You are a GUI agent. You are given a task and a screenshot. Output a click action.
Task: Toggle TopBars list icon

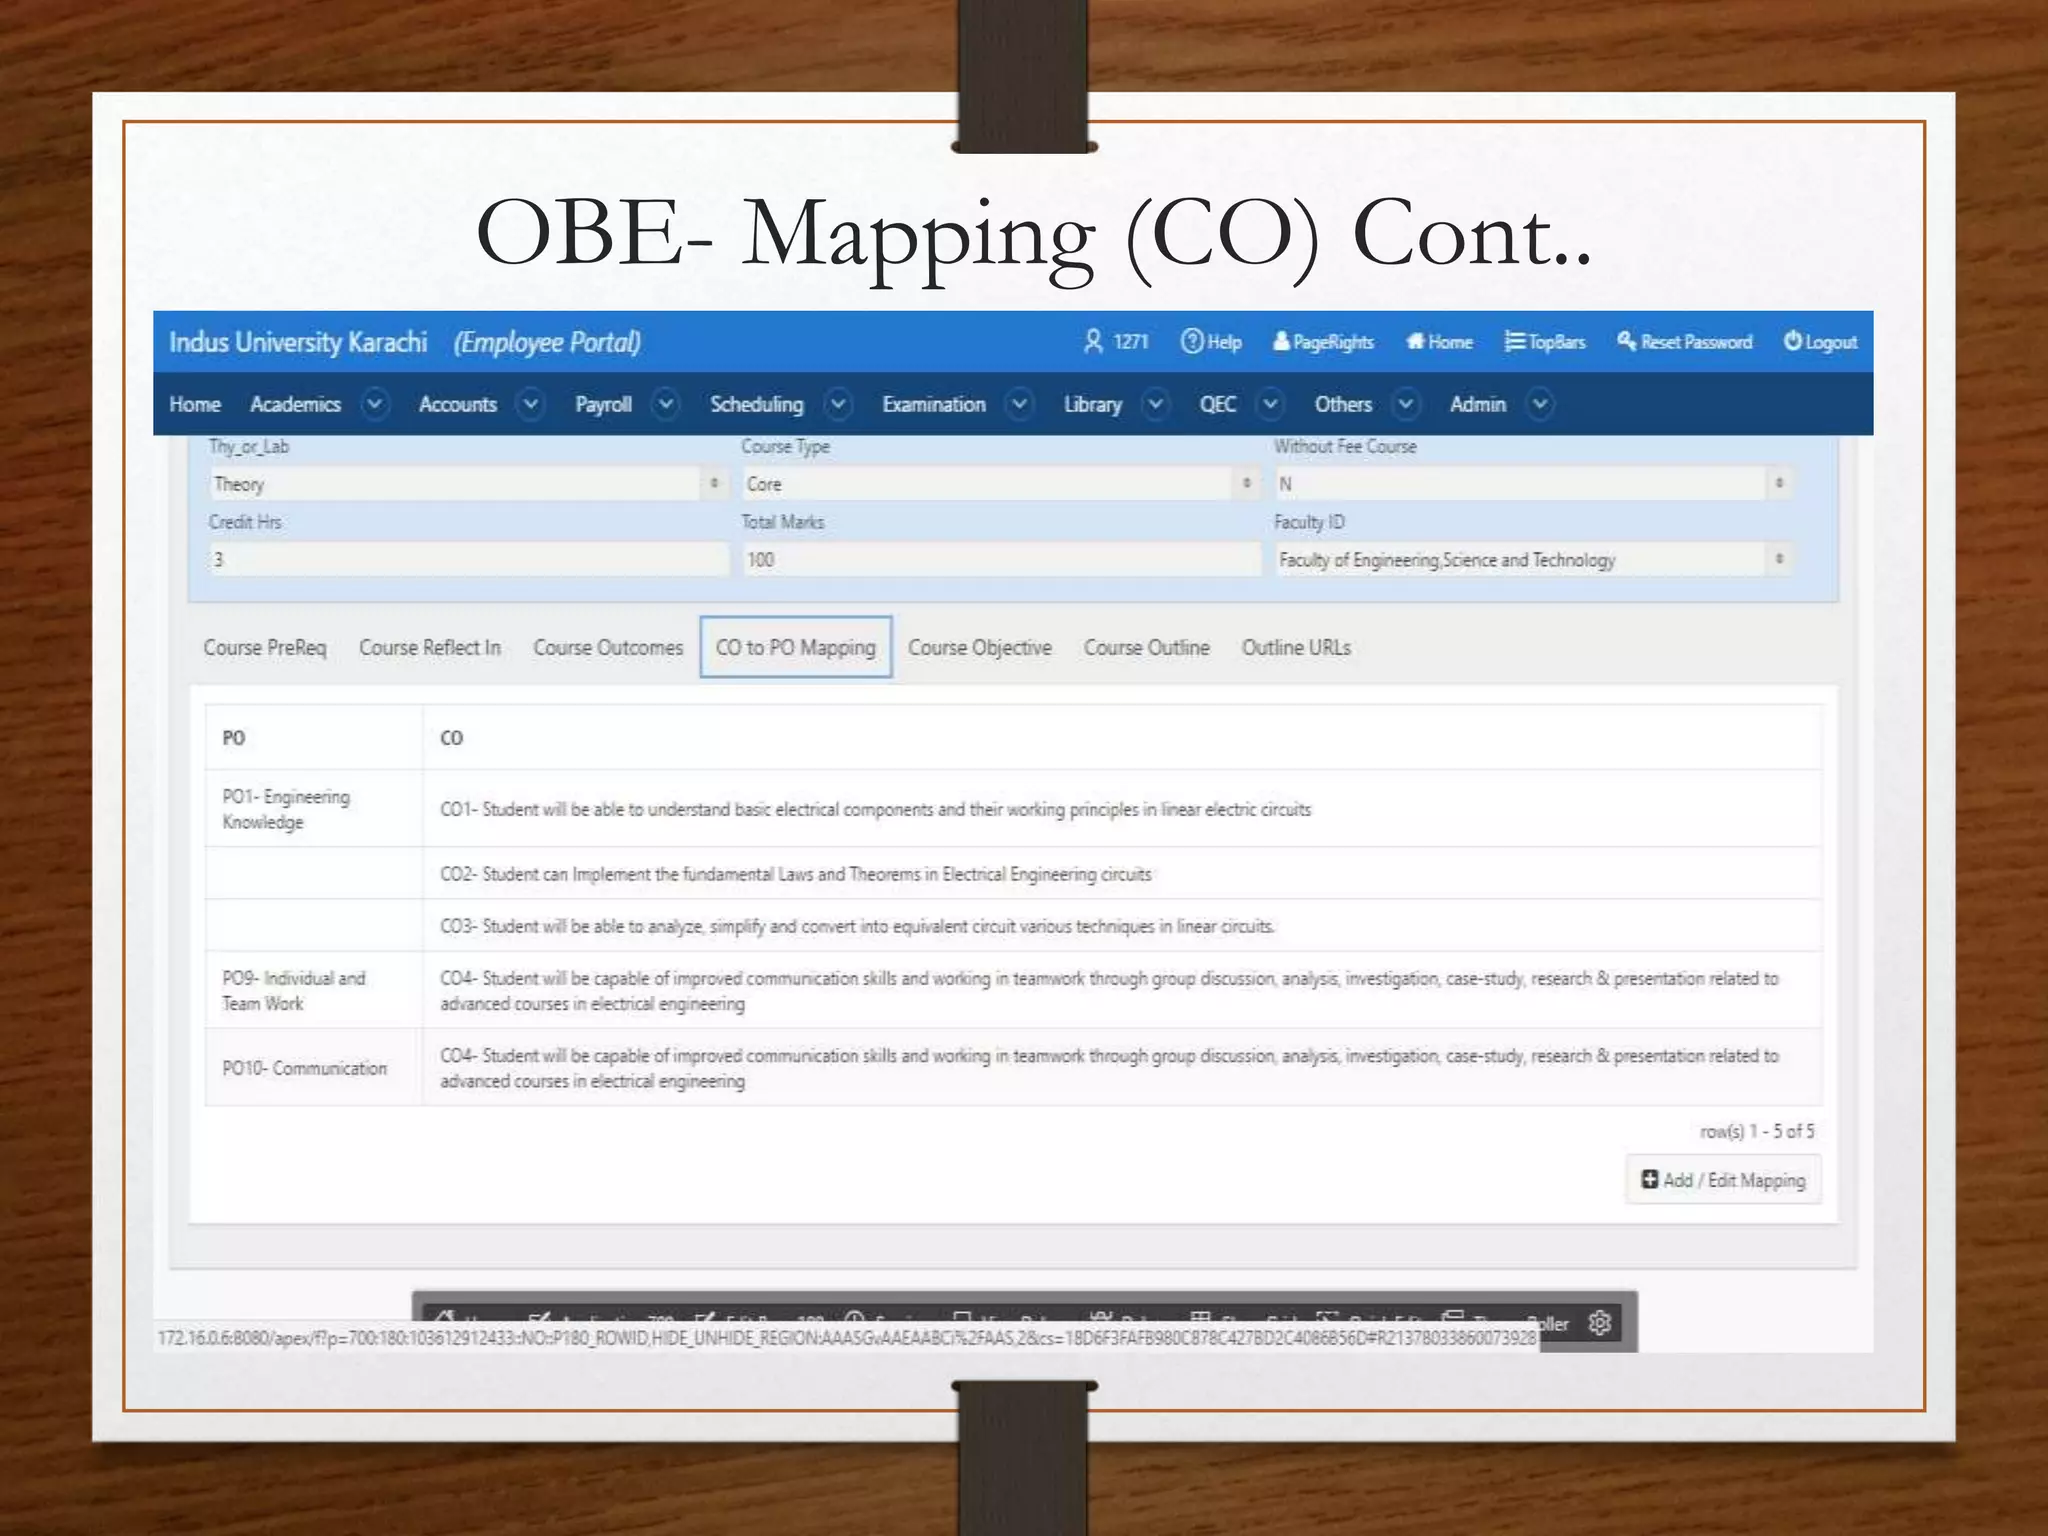pyautogui.click(x=1514, y=341)
